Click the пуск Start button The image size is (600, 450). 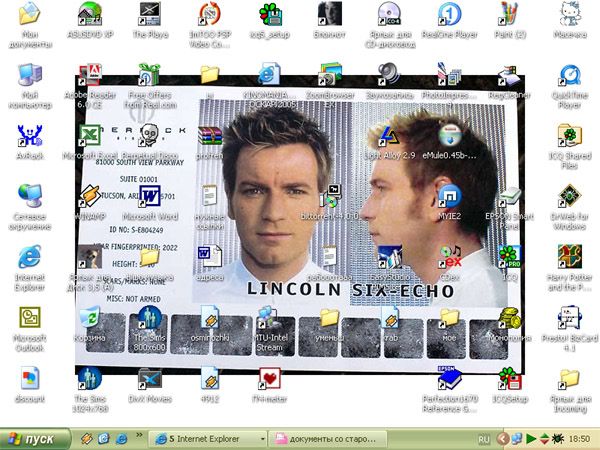coord(35,439)
